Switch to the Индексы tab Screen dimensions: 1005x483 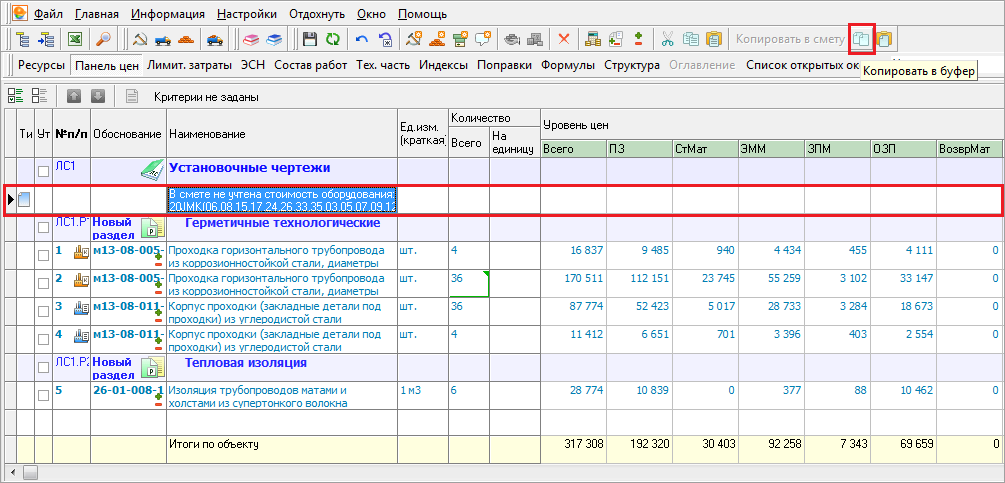pos(443,65)
